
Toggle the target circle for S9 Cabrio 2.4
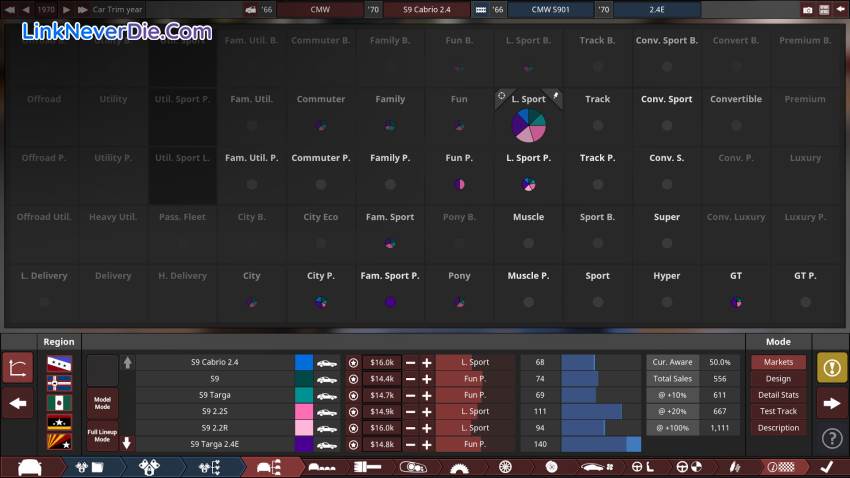(x=353, y=362)
